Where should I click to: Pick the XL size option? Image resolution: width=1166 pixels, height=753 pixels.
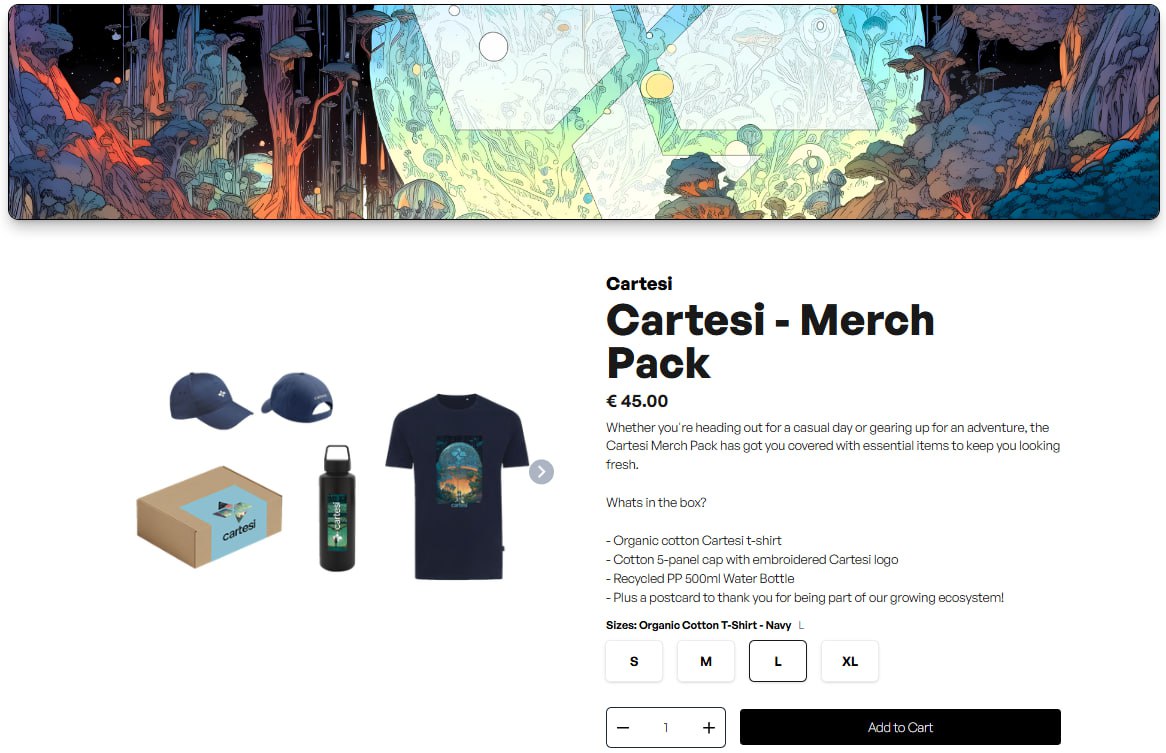[x=850, y=661]
